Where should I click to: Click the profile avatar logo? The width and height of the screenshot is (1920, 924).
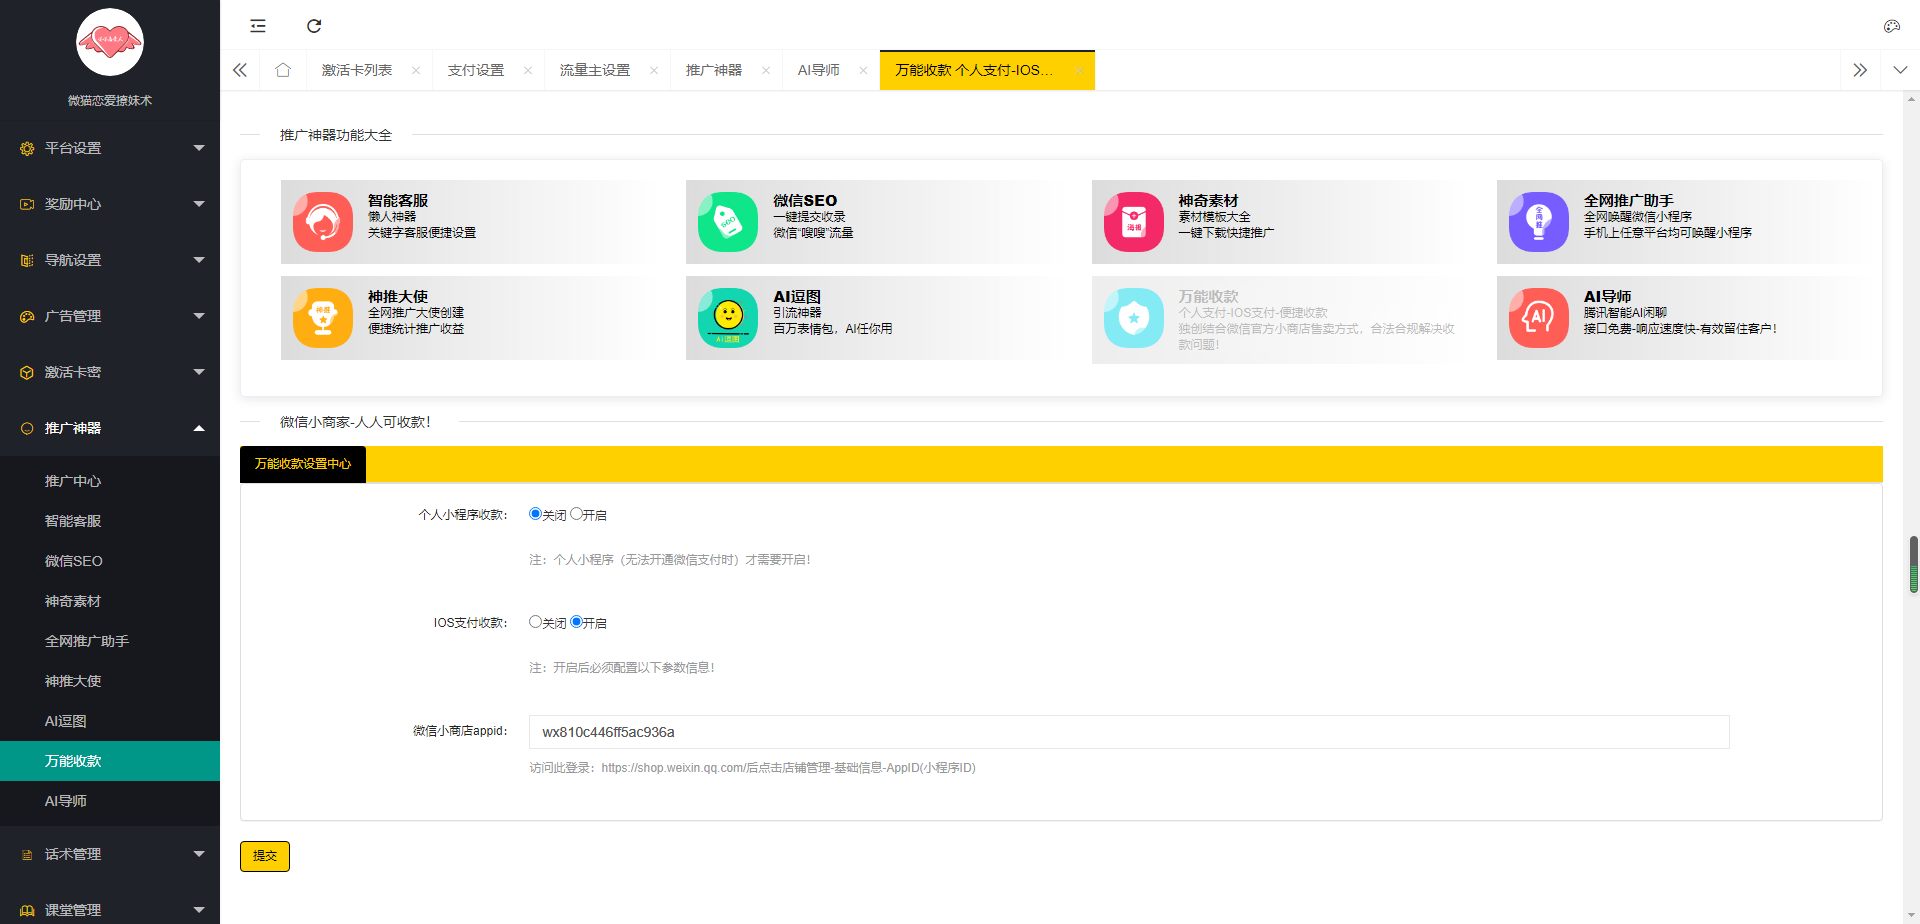tap(110, 42)
